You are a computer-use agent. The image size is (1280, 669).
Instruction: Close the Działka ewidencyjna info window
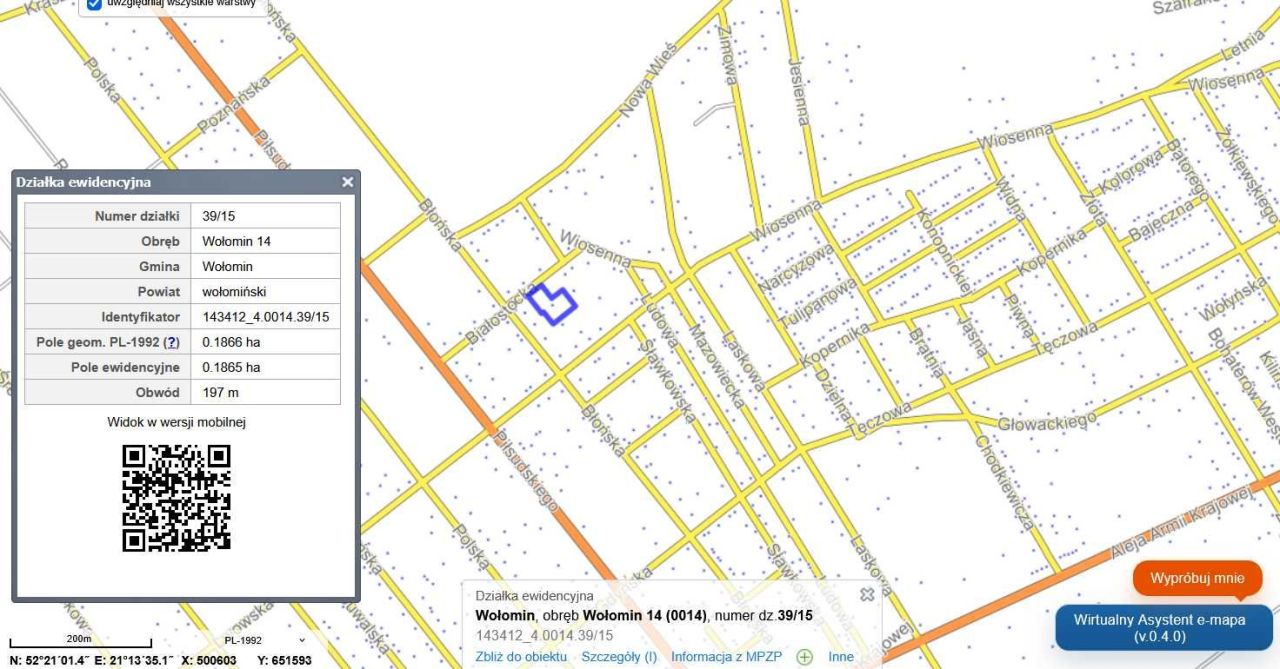tap(347, 182)
